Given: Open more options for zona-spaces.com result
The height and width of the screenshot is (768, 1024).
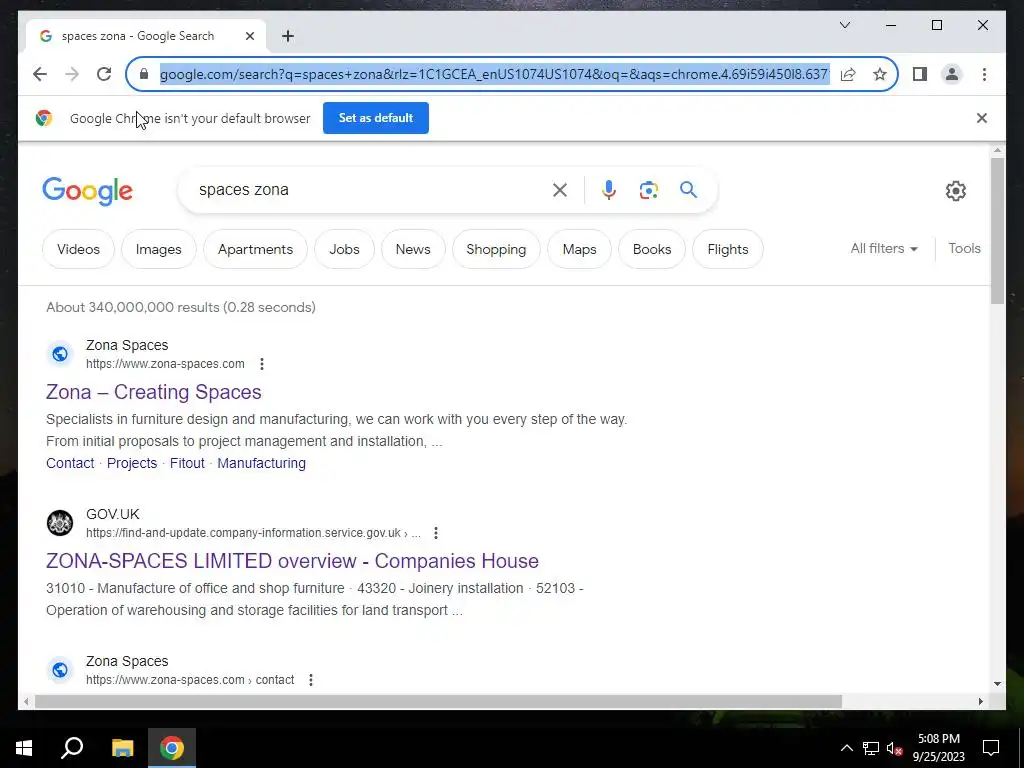Looking at the screenshot, I should (x=262, y=364).
